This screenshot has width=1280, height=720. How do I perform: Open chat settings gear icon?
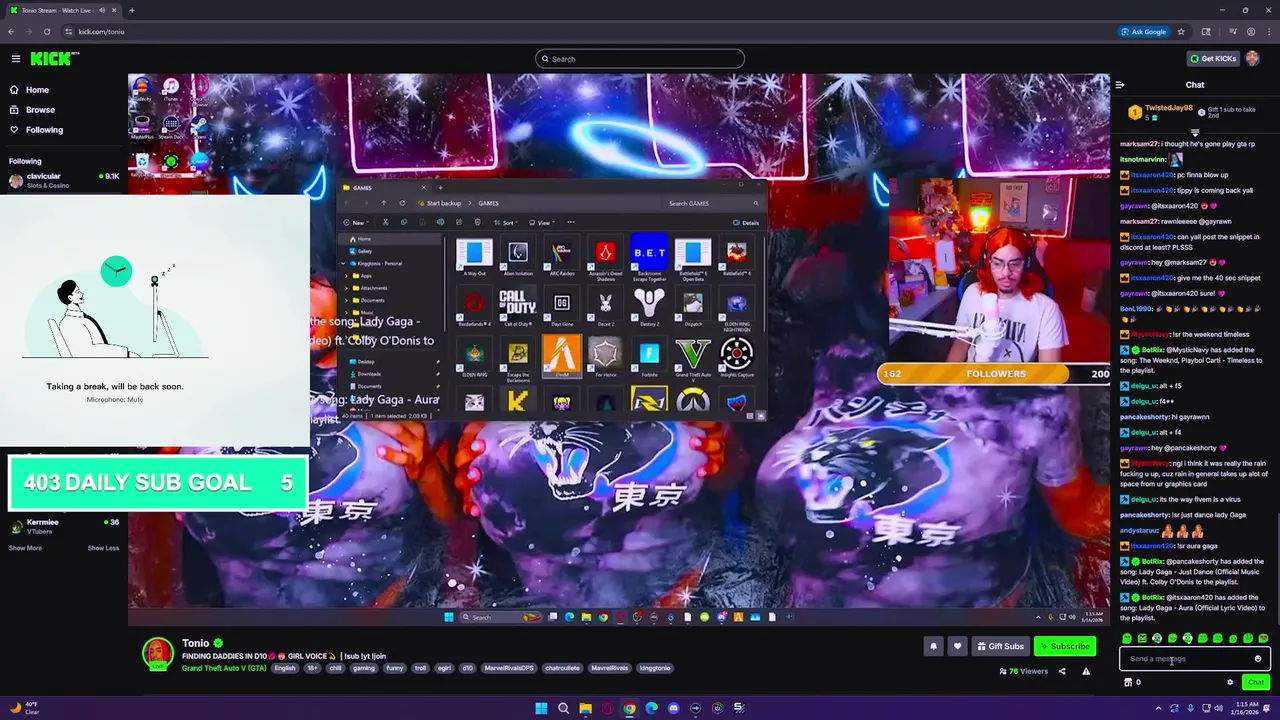(x=1230, y=682)
